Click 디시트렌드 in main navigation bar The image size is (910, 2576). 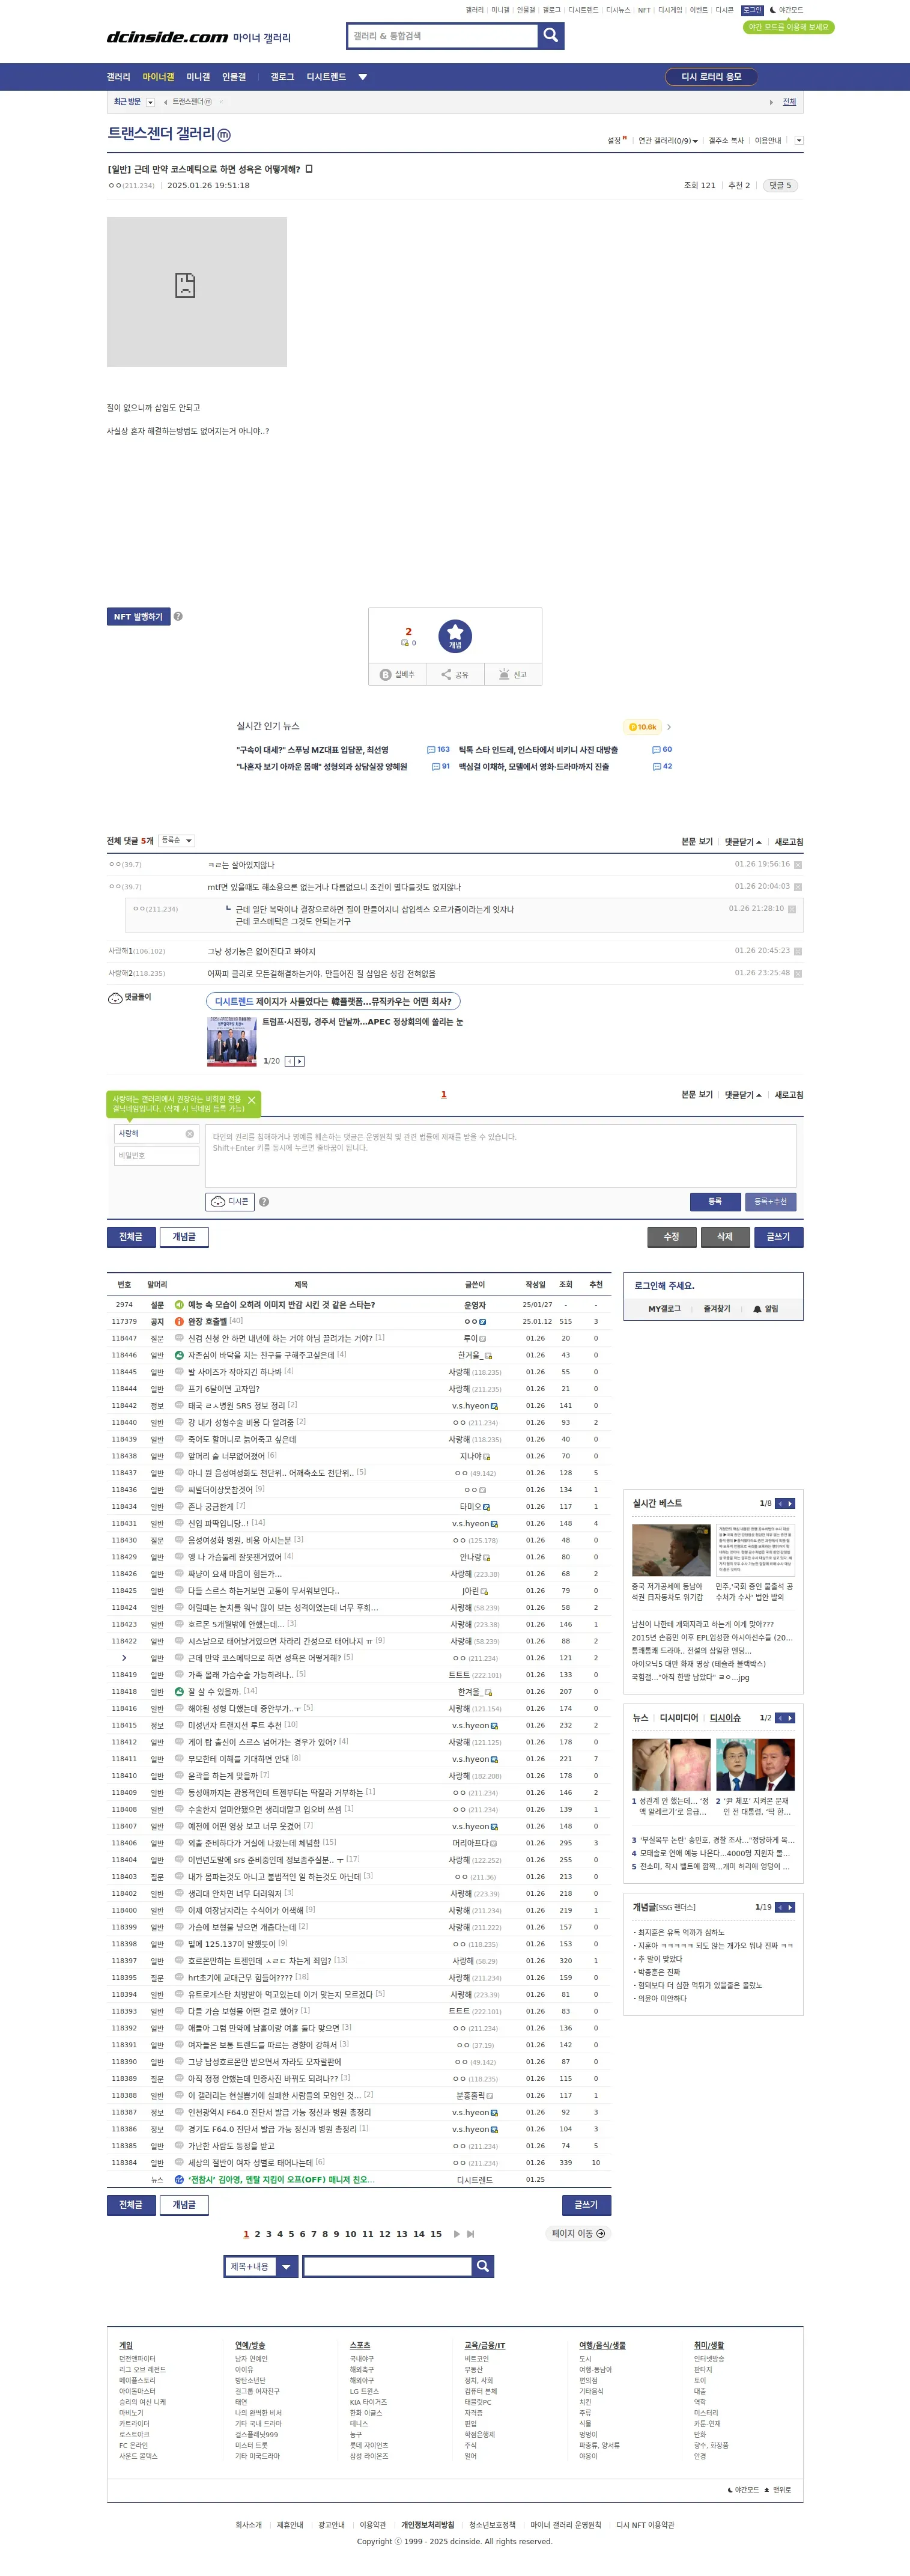pyautogui.click(x=326, y=77)
